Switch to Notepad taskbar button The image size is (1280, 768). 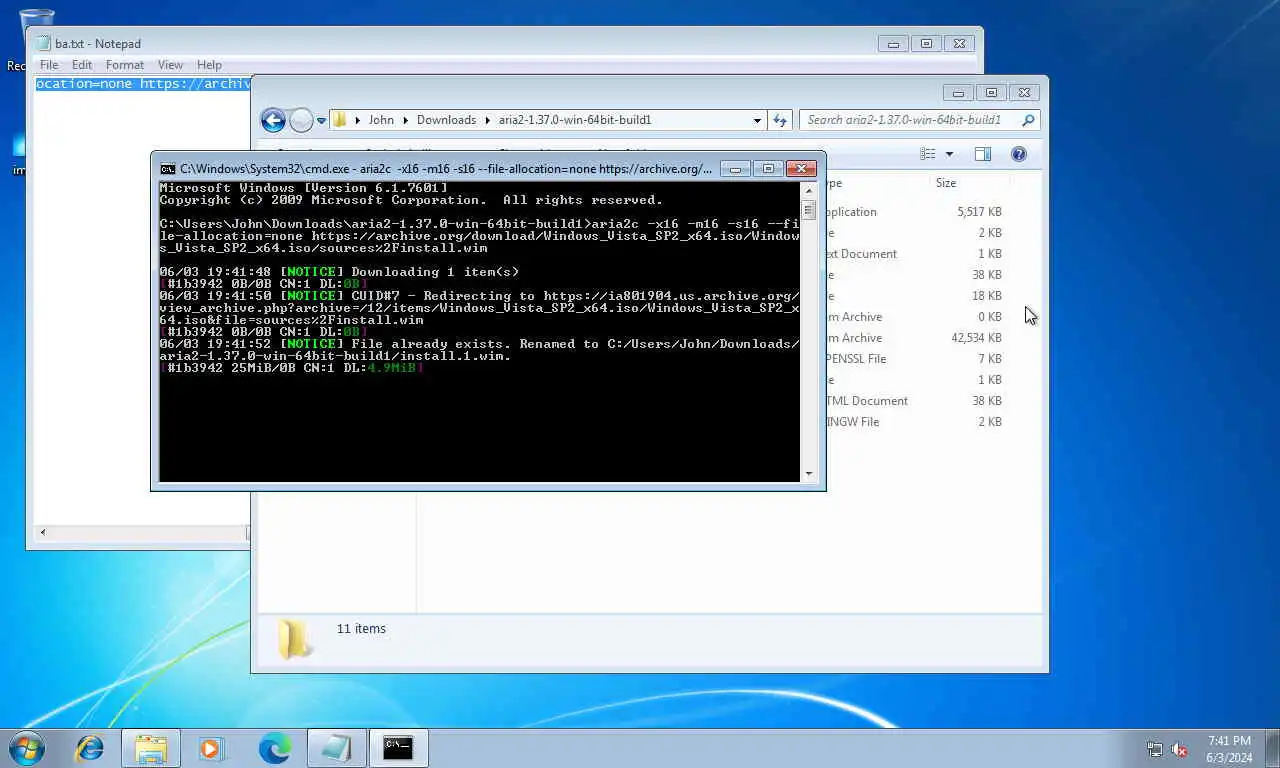pyautogui.click(x=336, y=748)
